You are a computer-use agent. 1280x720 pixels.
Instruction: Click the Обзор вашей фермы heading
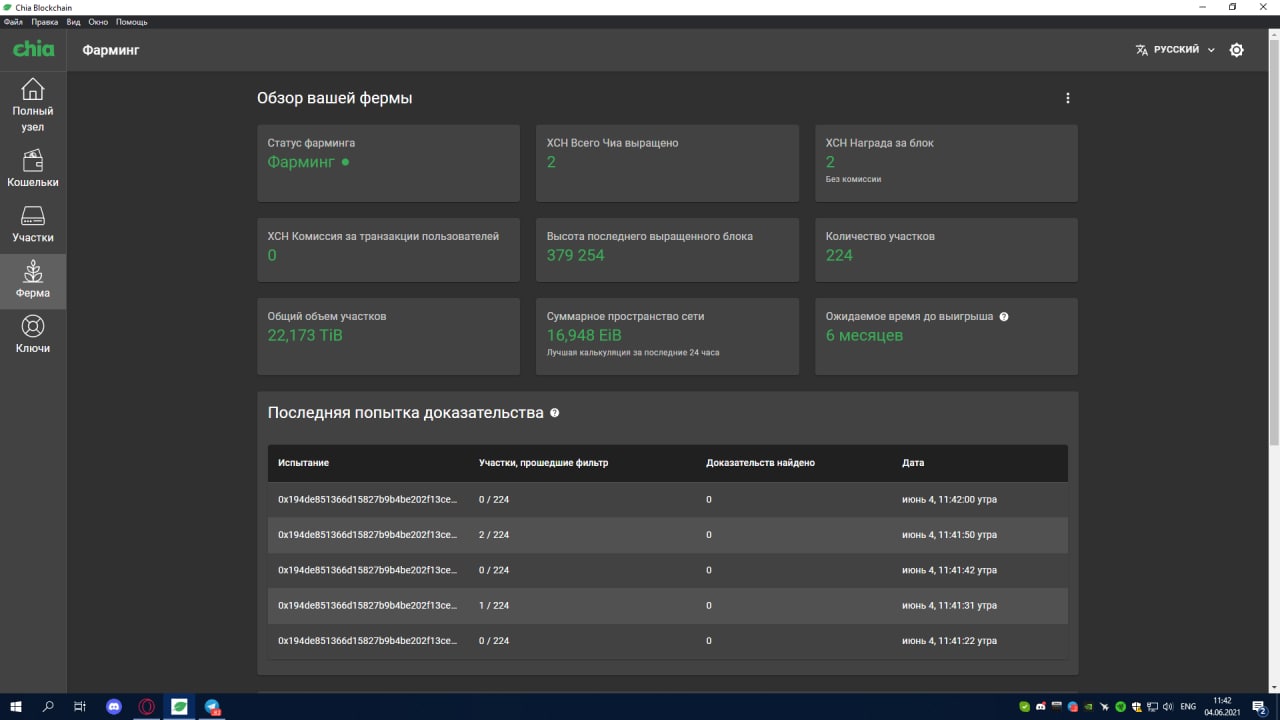334,98
